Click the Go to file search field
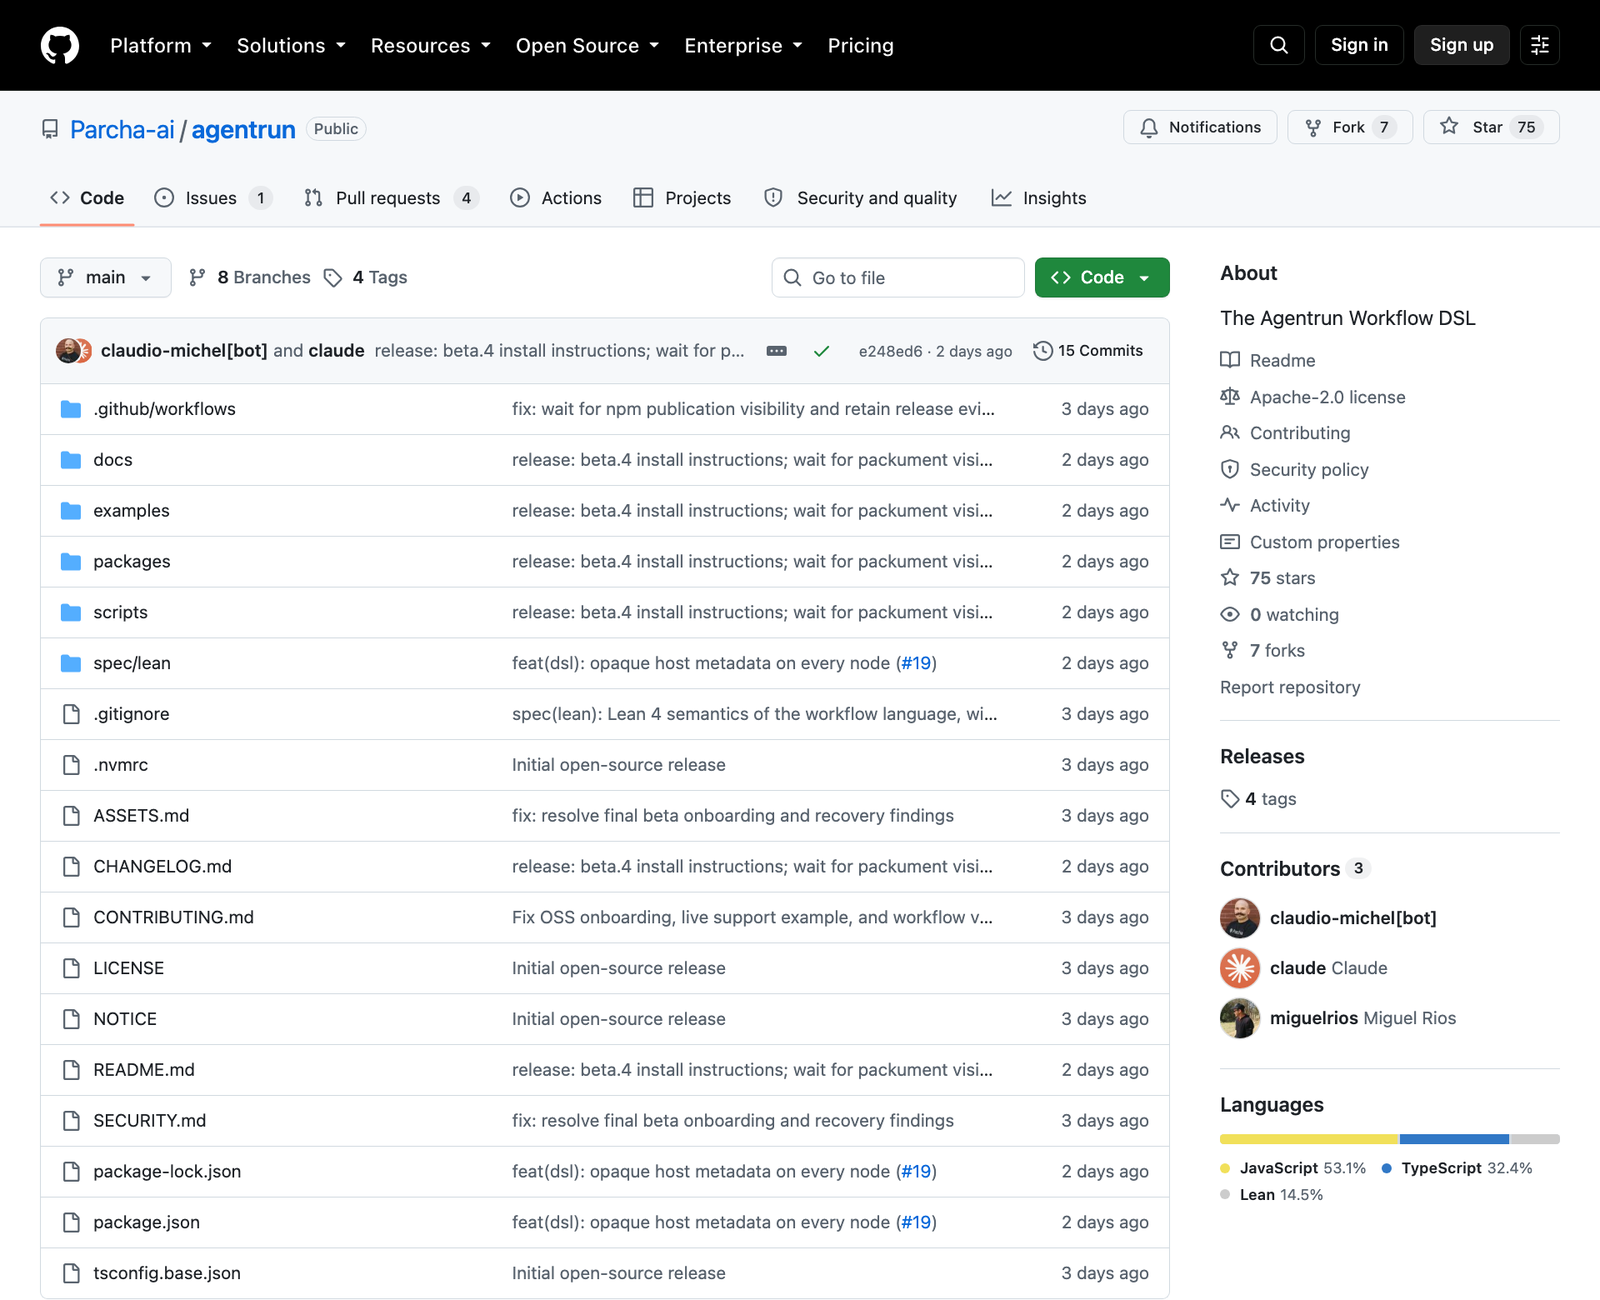 point(898,278)
